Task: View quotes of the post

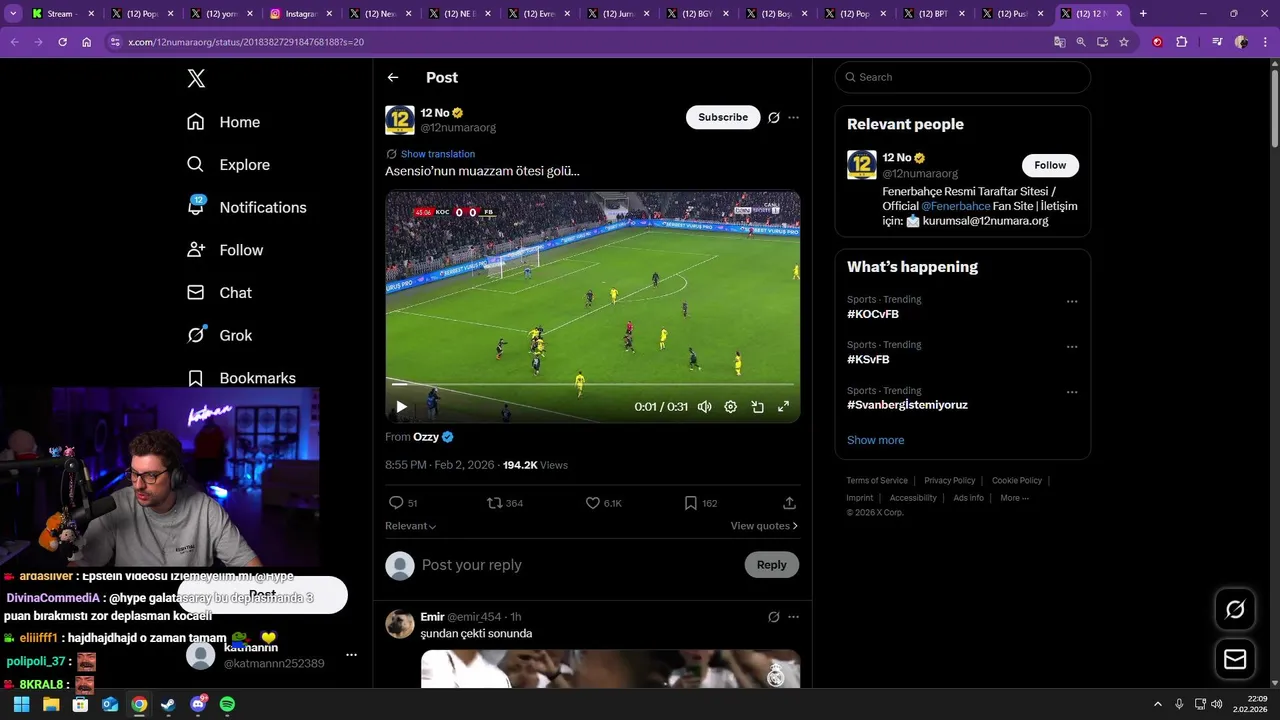Action: coord(764,526)
